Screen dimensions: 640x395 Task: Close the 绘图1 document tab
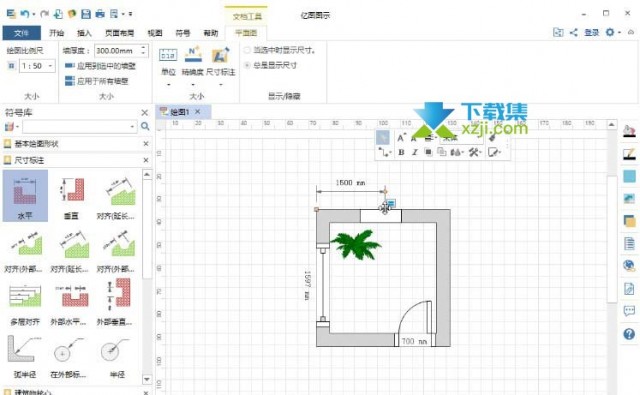tap(198, 111)
